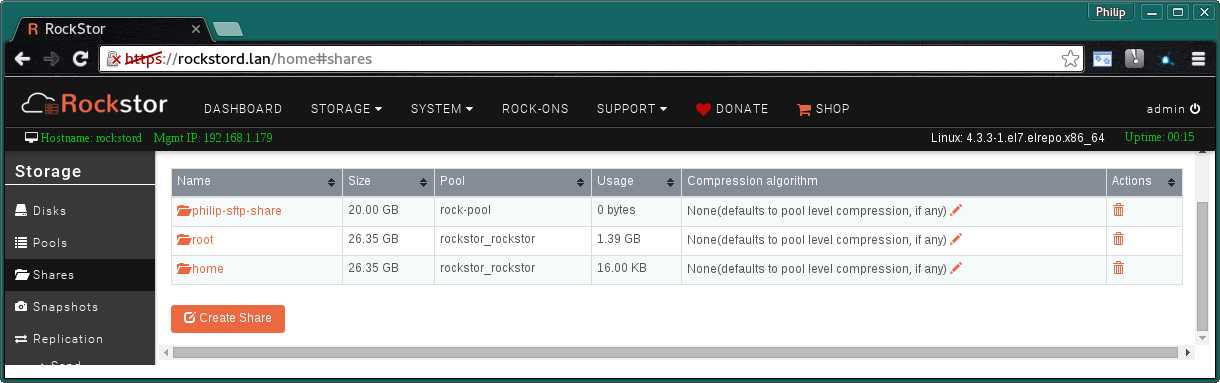The height and width of the screenshot is (383, 1220).
Task: Sort table by Size column
Action: tap(423, 182)
